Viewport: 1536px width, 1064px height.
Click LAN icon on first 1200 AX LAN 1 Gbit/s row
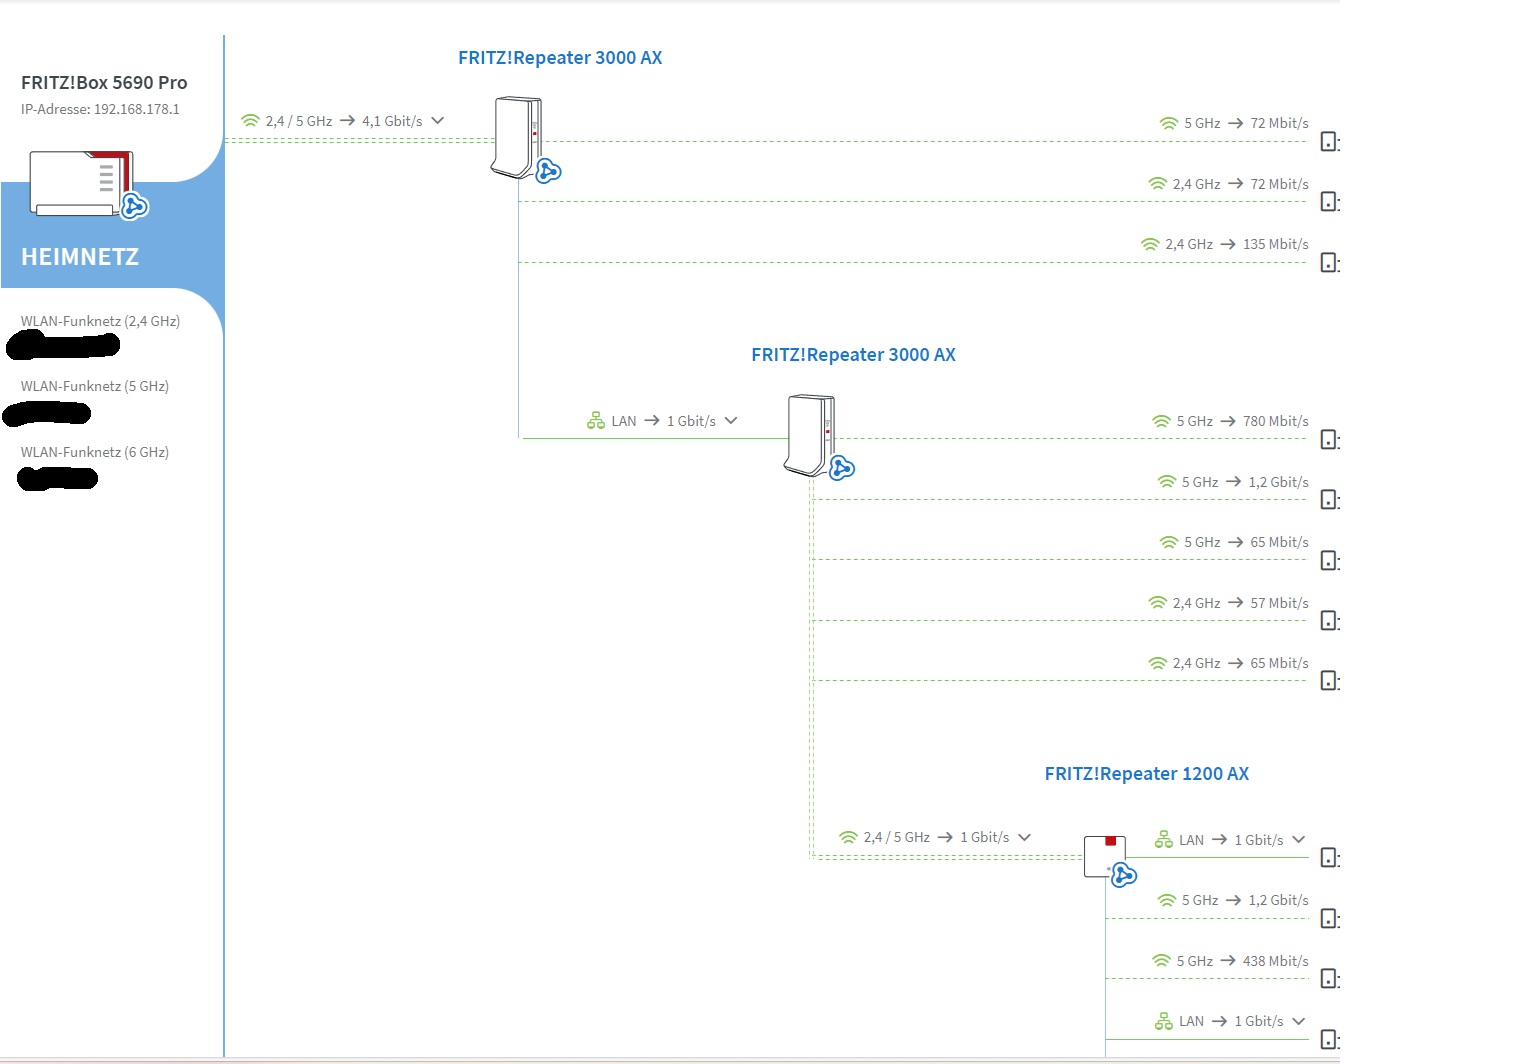(x=1164, y=840)
